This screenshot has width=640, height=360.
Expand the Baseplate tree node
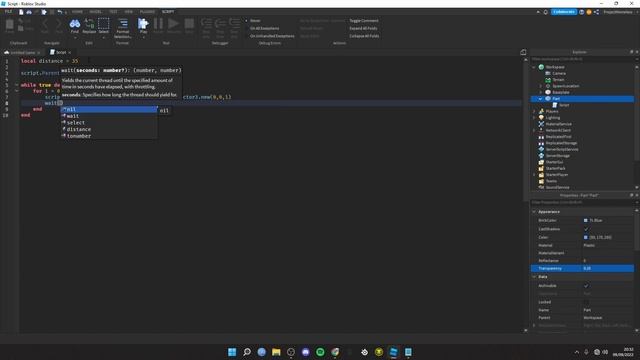(x=541, y=92)
